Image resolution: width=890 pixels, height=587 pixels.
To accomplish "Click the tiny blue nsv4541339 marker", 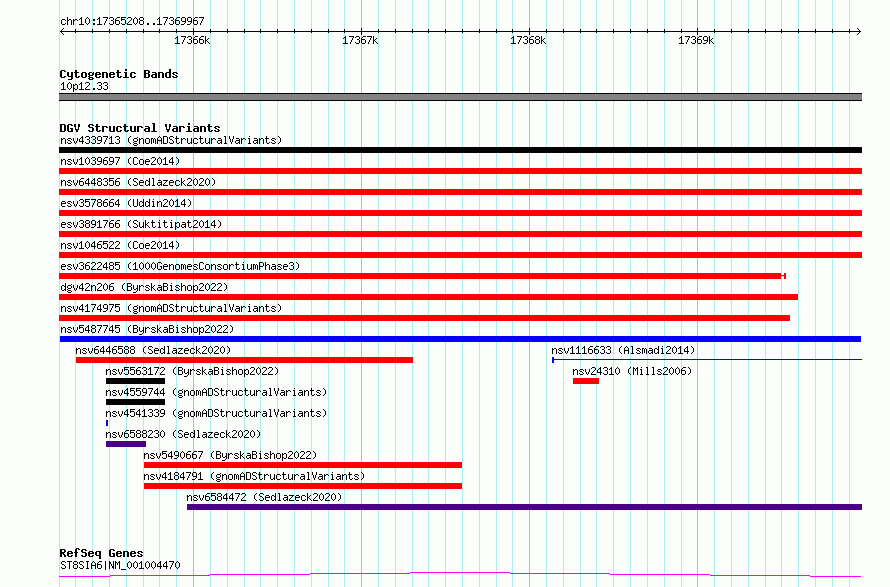I will (x=107, y=423).
